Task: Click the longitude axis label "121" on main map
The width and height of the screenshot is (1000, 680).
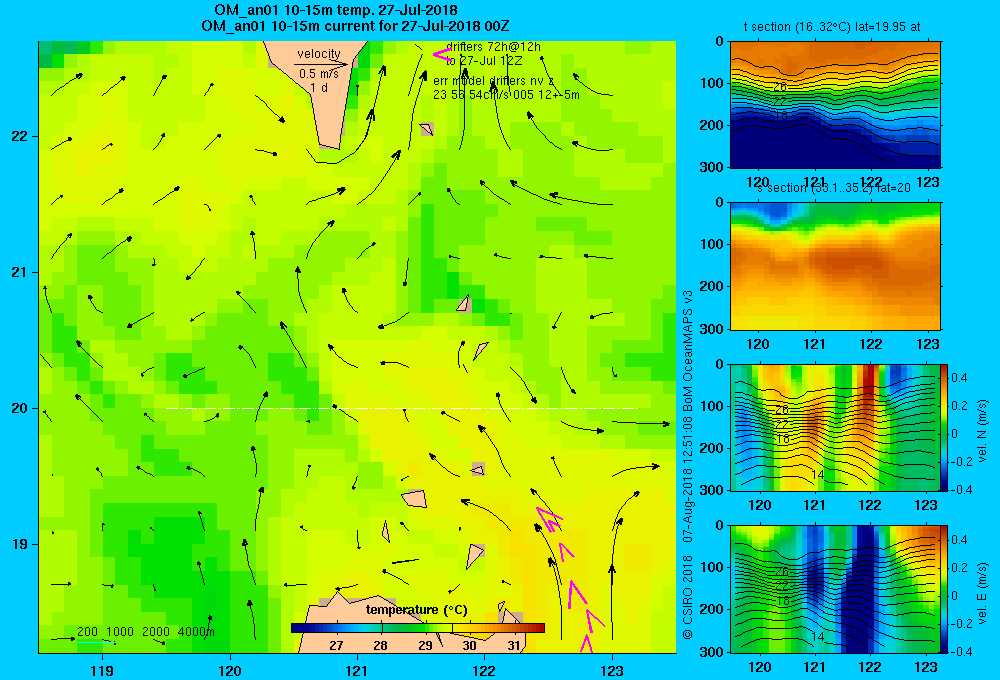Action: click(x=357, y=670)
